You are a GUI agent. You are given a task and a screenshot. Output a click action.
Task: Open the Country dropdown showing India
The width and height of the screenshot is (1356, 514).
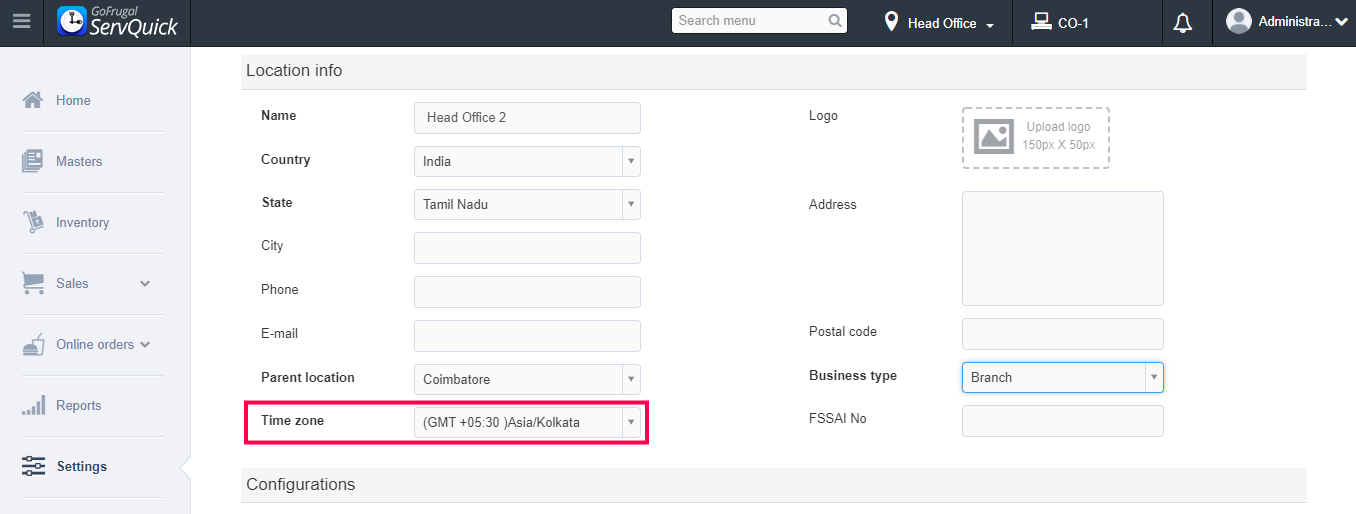point(527,161)
